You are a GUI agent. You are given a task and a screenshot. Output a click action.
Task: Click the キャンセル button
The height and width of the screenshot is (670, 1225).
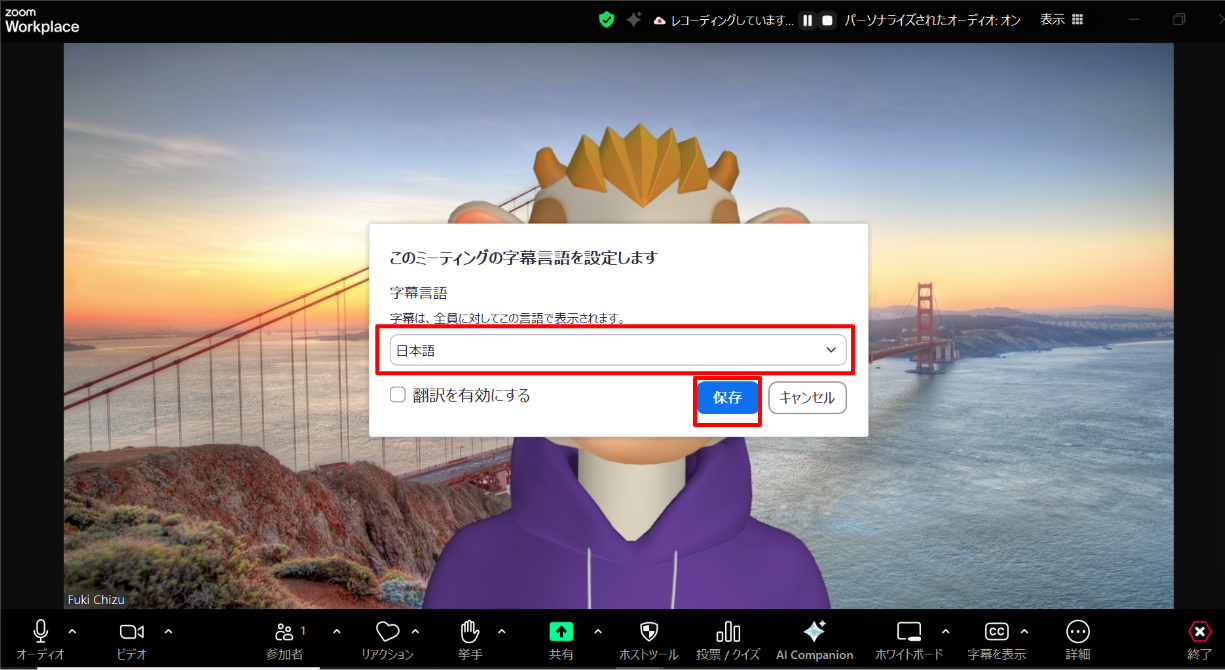(807, 398)
